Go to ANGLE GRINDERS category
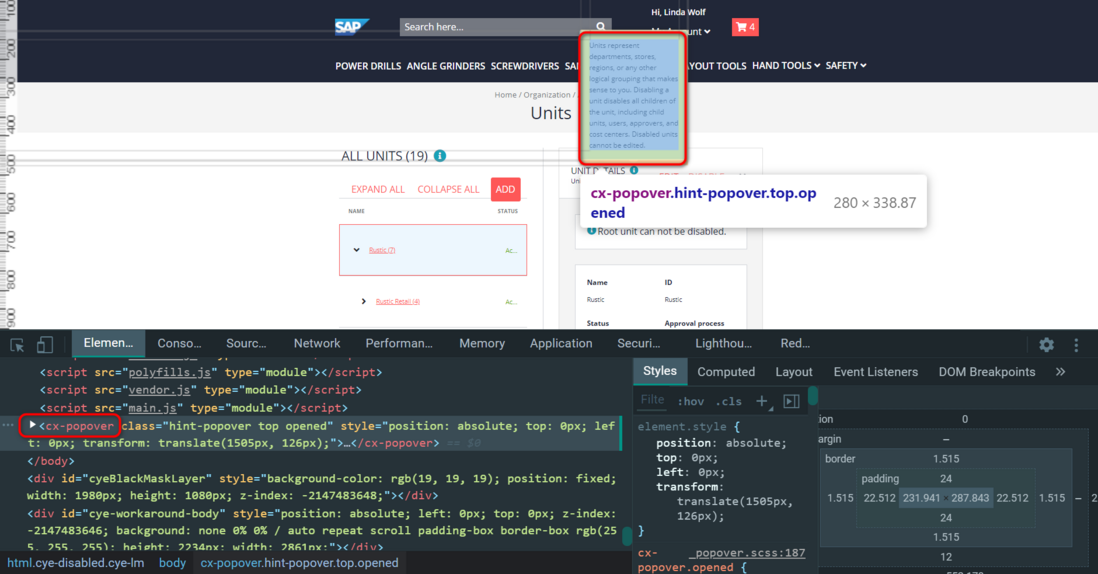 [445, 66]
